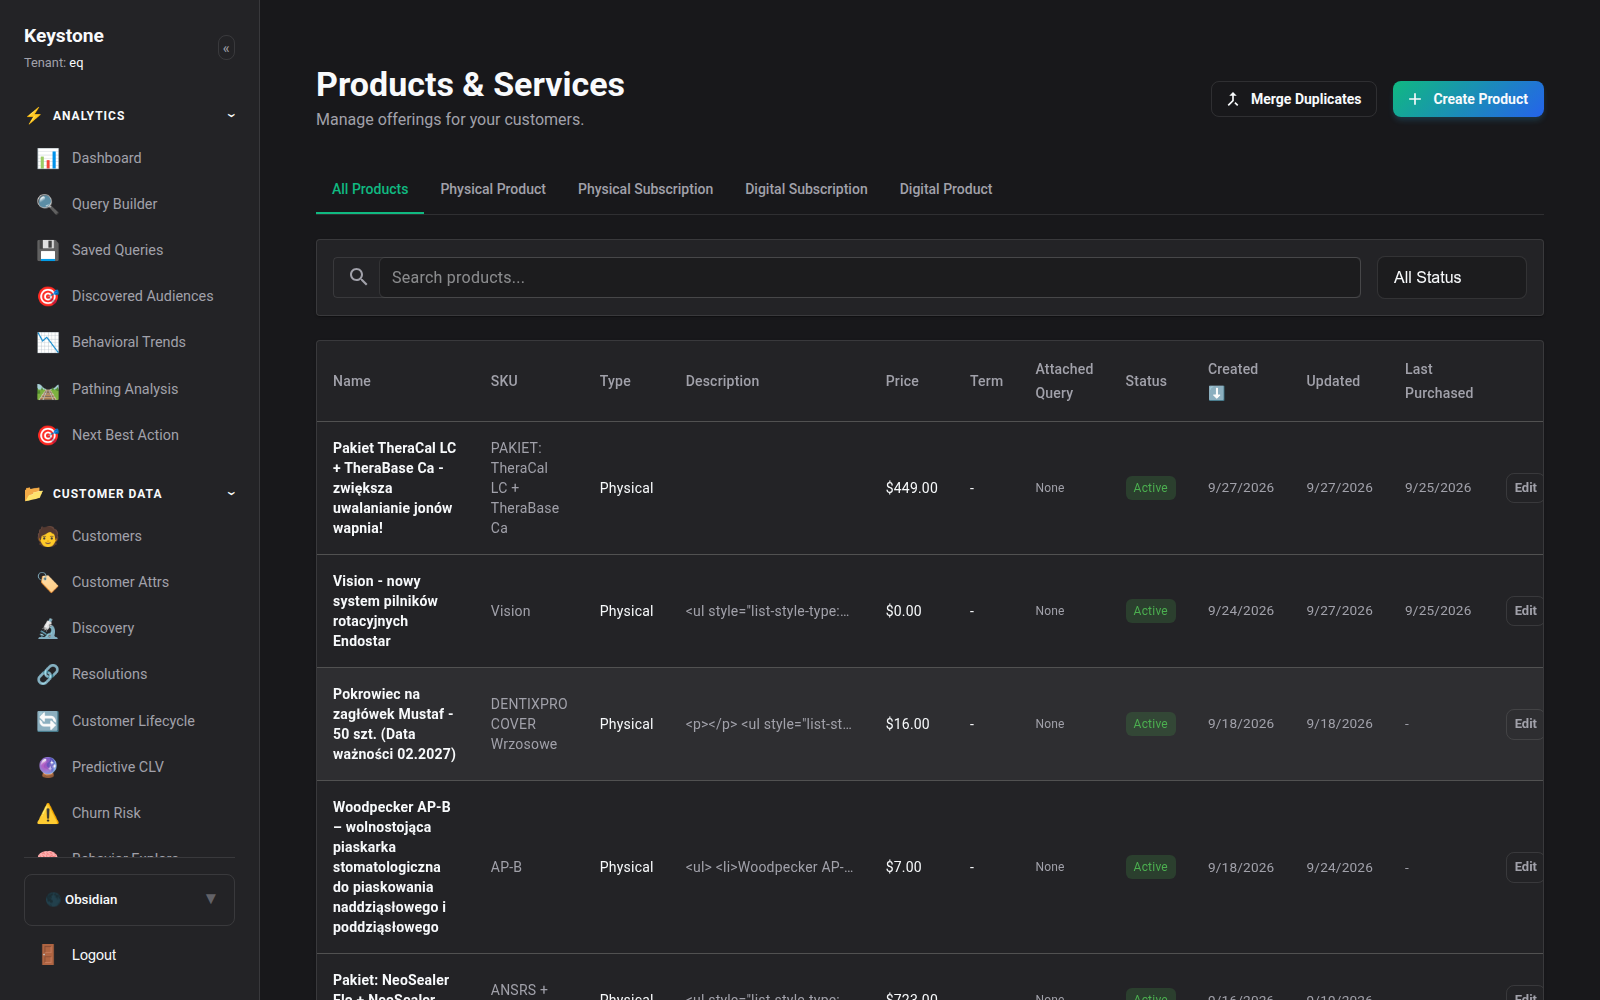Screen dimensions: 1600x1000
Task: Click the Predictive CLV crystal ball icon
Action: tap(48, 767)
